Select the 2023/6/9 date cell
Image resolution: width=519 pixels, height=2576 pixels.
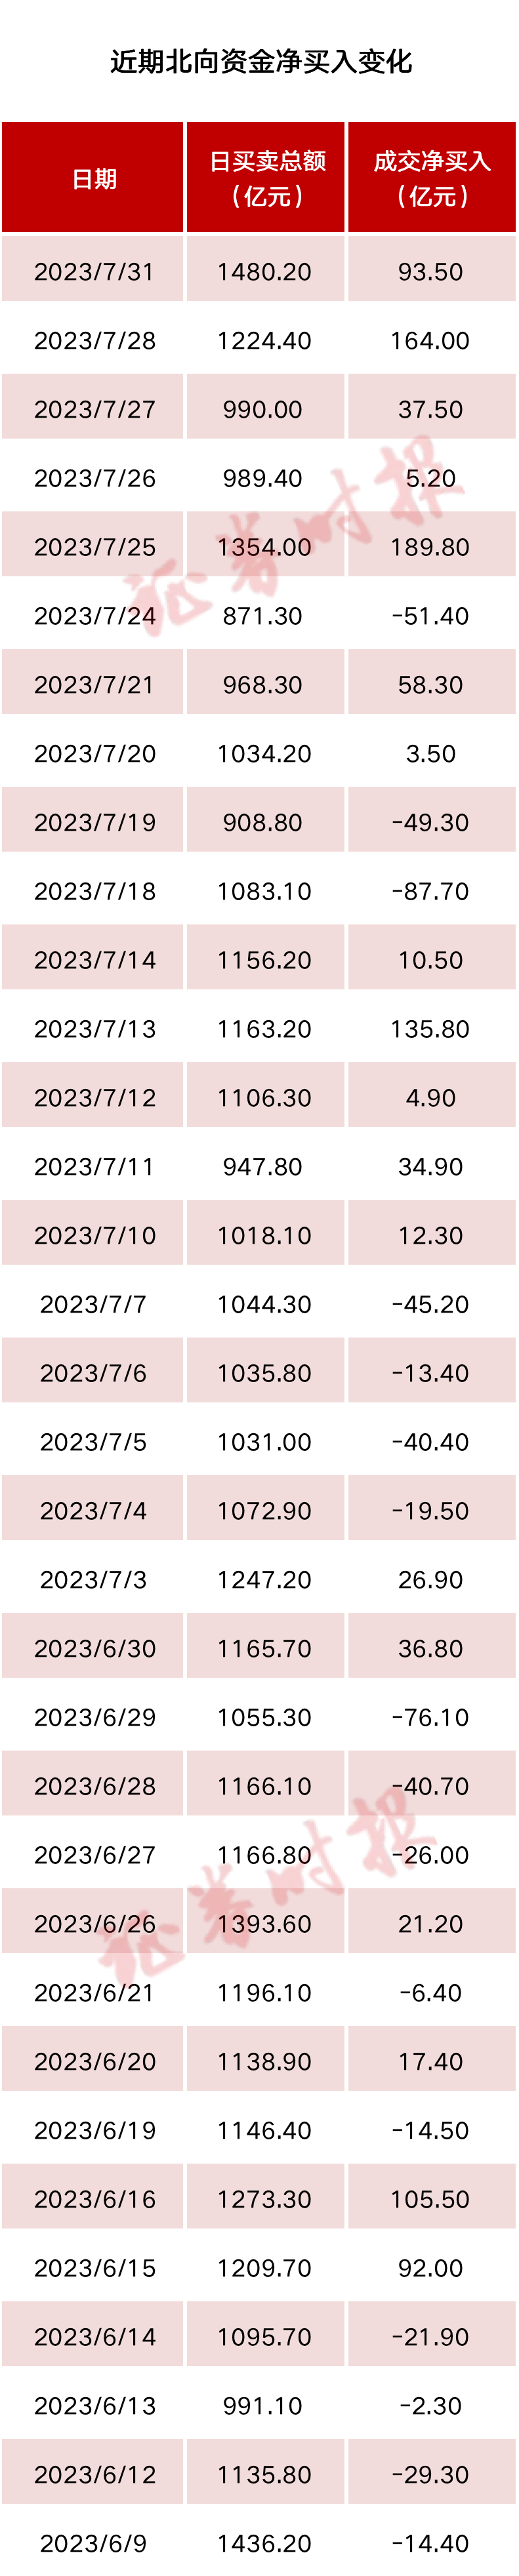(x=93, y=2543)
